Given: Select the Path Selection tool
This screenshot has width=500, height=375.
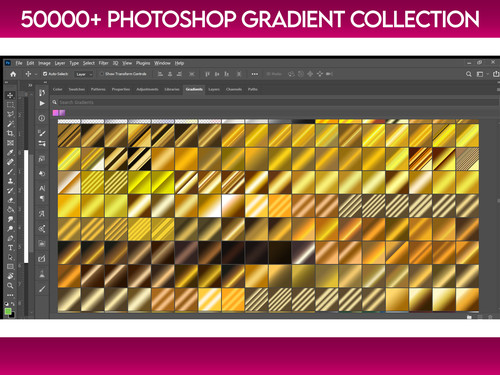Looking at the screenshot, I should (x=10, y=257).
